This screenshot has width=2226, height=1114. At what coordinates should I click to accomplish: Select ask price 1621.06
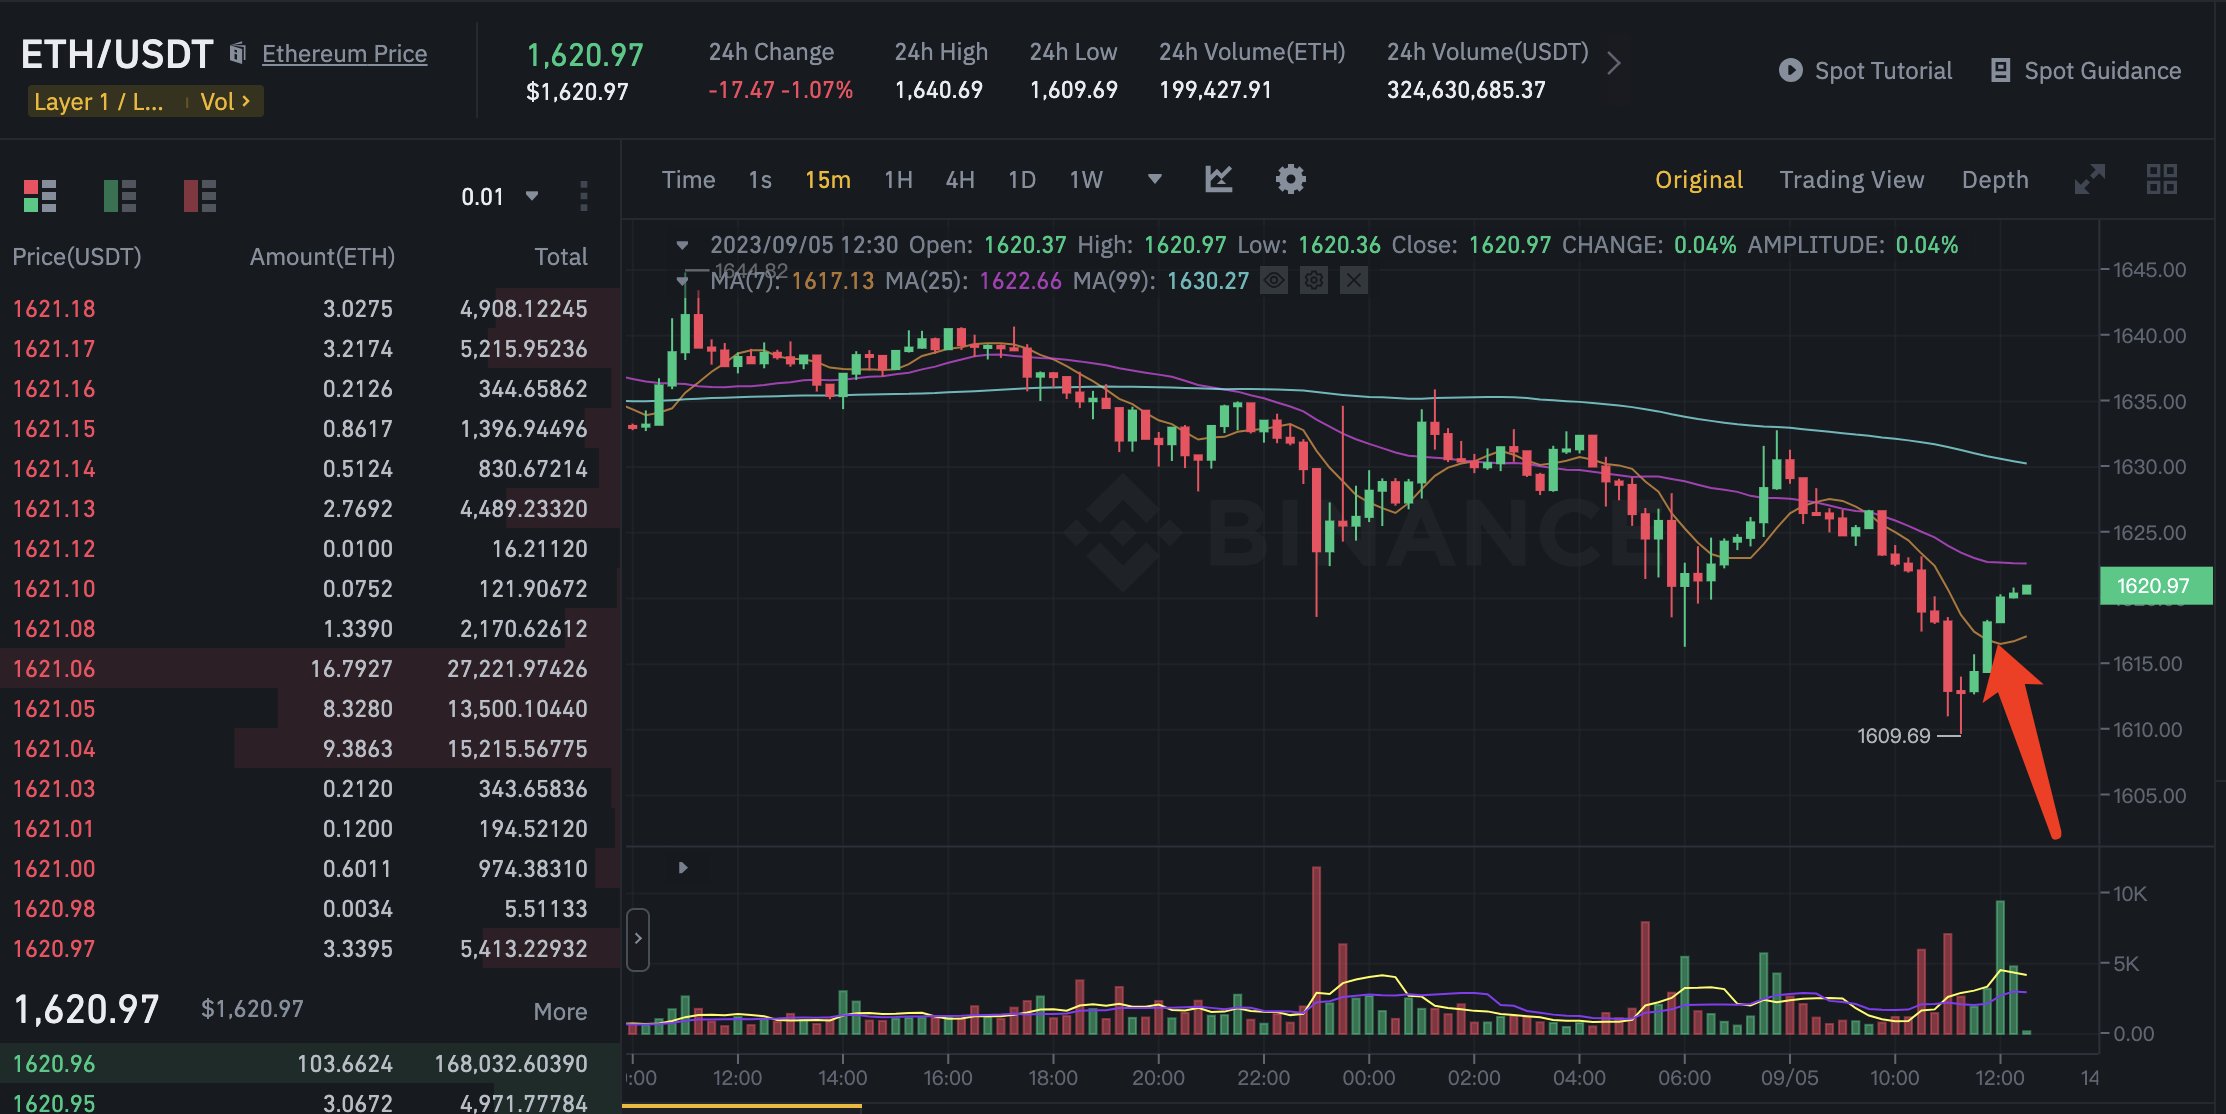54,669
